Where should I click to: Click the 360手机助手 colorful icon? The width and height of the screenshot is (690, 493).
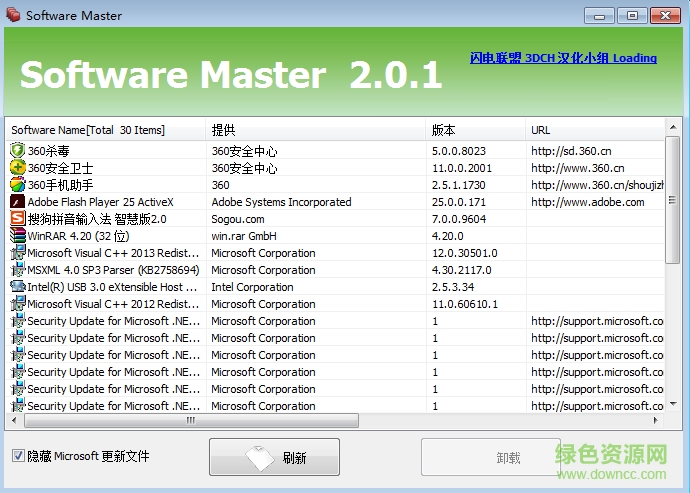tap(18, 185)
